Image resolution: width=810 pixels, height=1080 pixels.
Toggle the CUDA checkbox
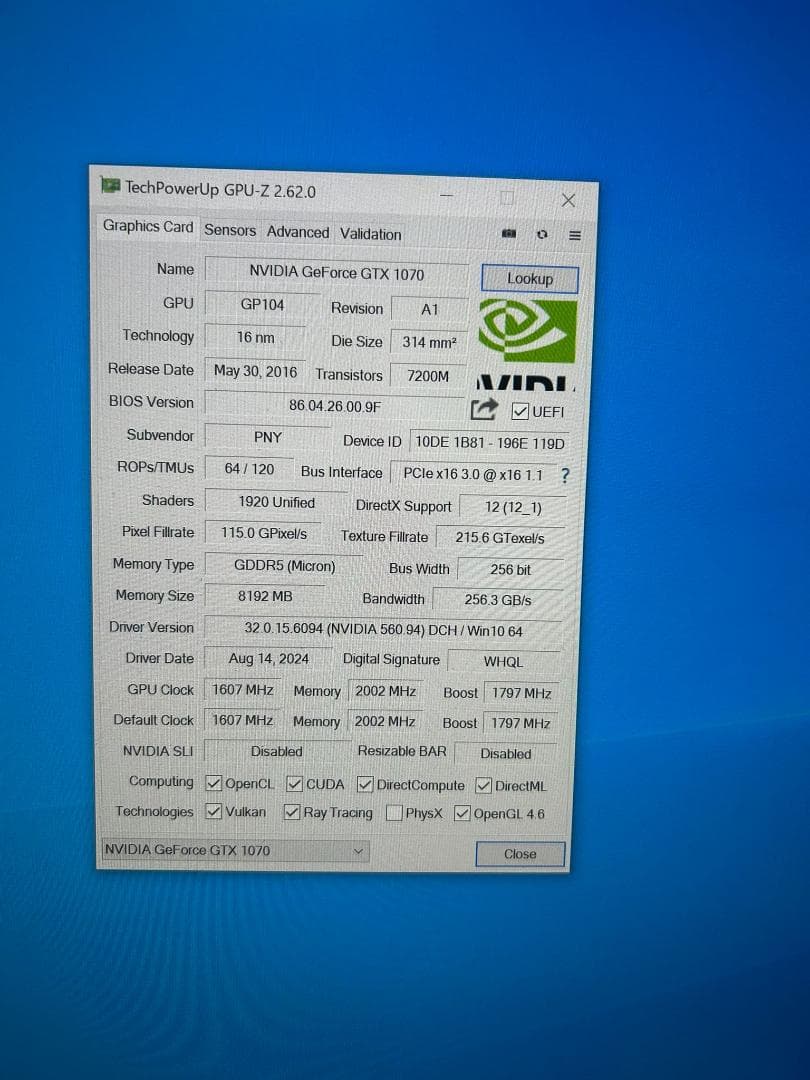pyautogui.click(x=294, y=784)
